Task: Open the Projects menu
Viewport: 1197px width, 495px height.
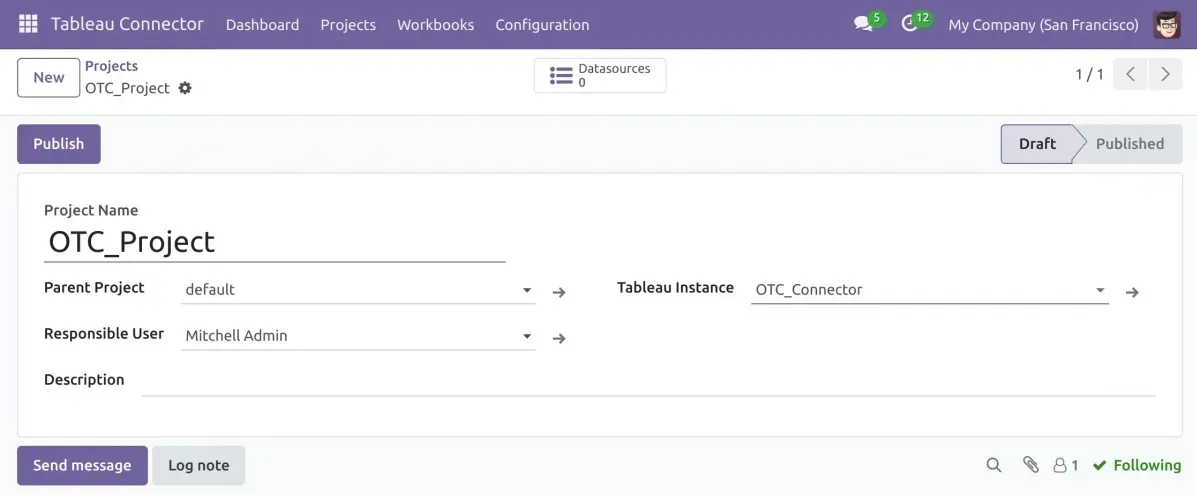Action: (348, 25)
